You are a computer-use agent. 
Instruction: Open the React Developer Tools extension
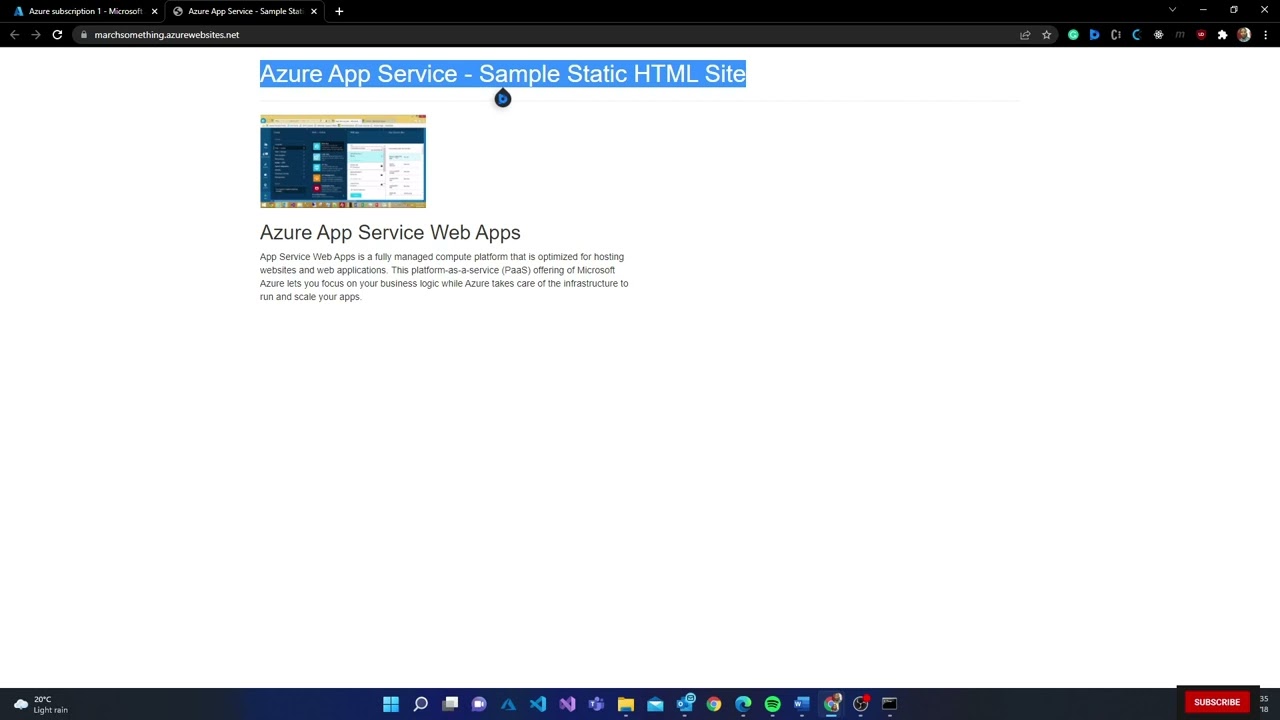(x=1158, y=35)
